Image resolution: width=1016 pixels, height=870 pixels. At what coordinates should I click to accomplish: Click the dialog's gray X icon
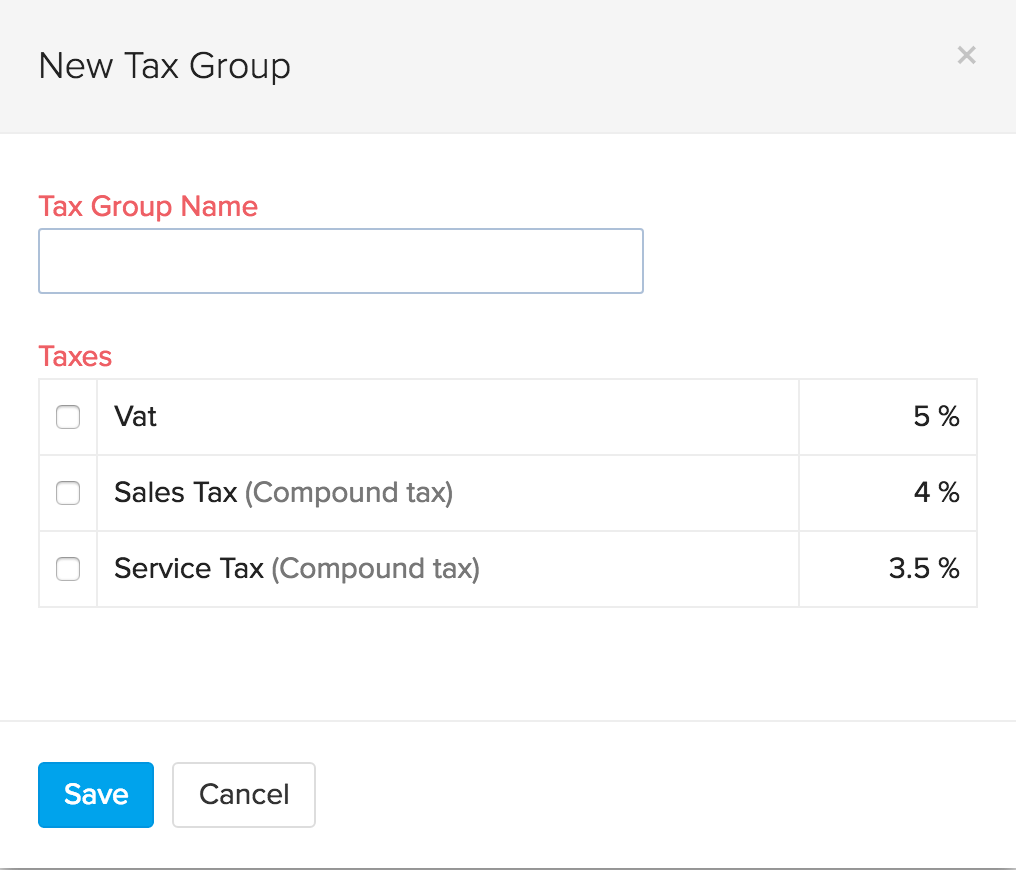tap(966, 55)
